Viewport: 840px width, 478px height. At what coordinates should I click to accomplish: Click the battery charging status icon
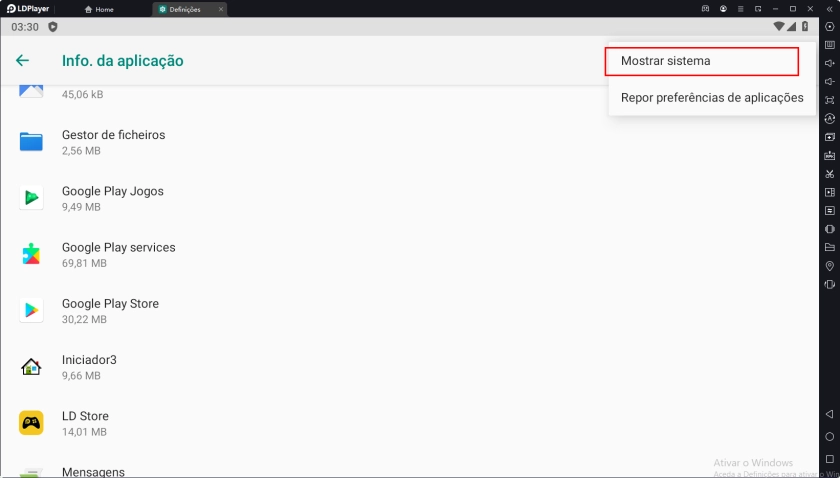click(805, 26)
